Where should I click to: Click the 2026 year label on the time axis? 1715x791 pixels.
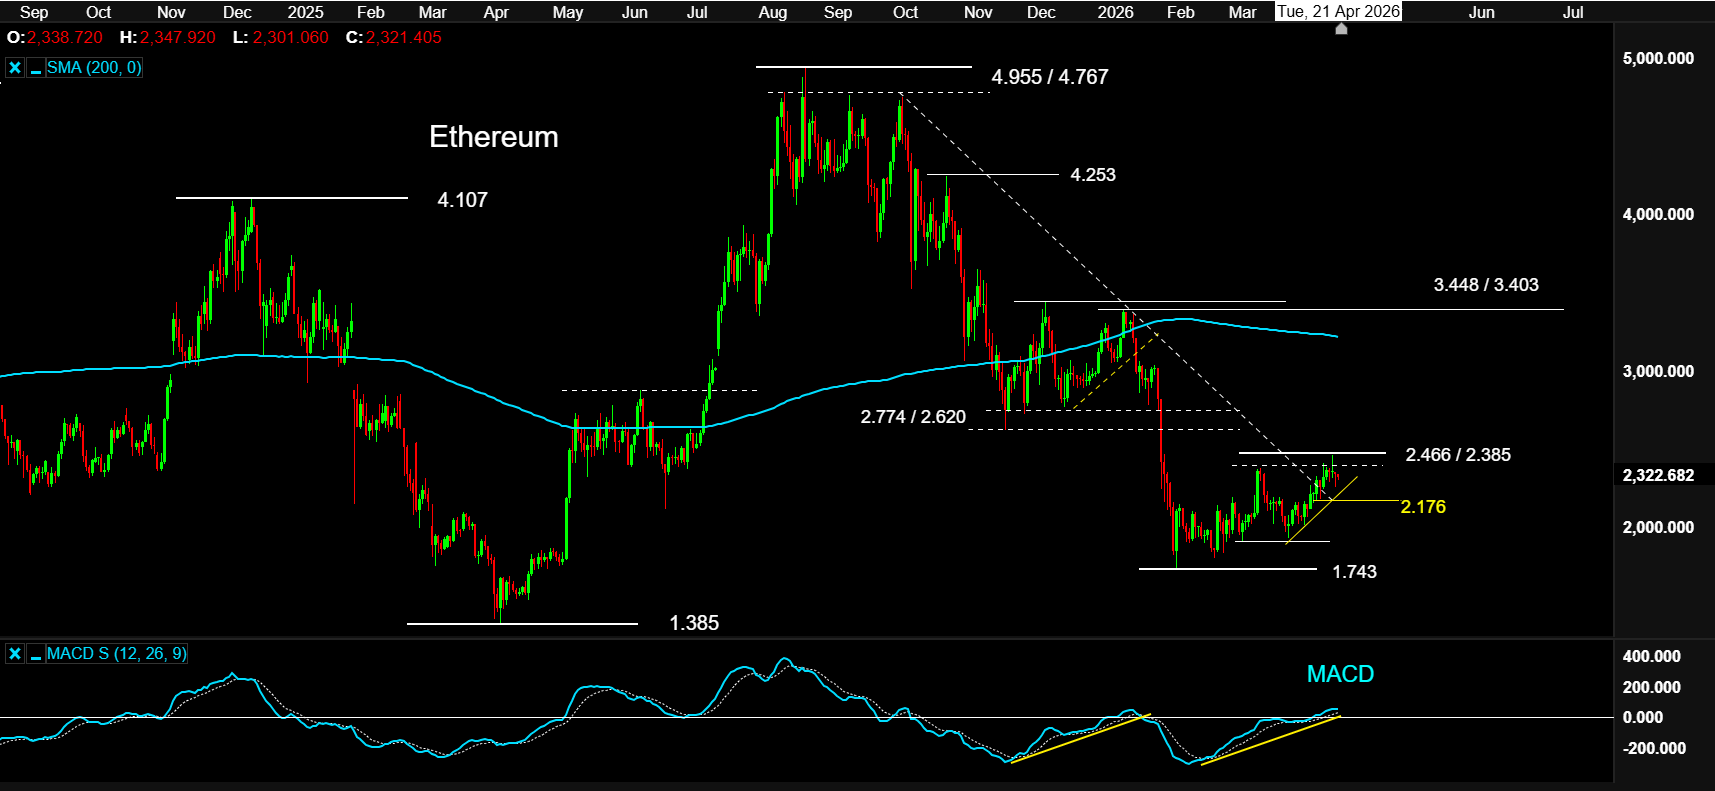[1115, 12]
